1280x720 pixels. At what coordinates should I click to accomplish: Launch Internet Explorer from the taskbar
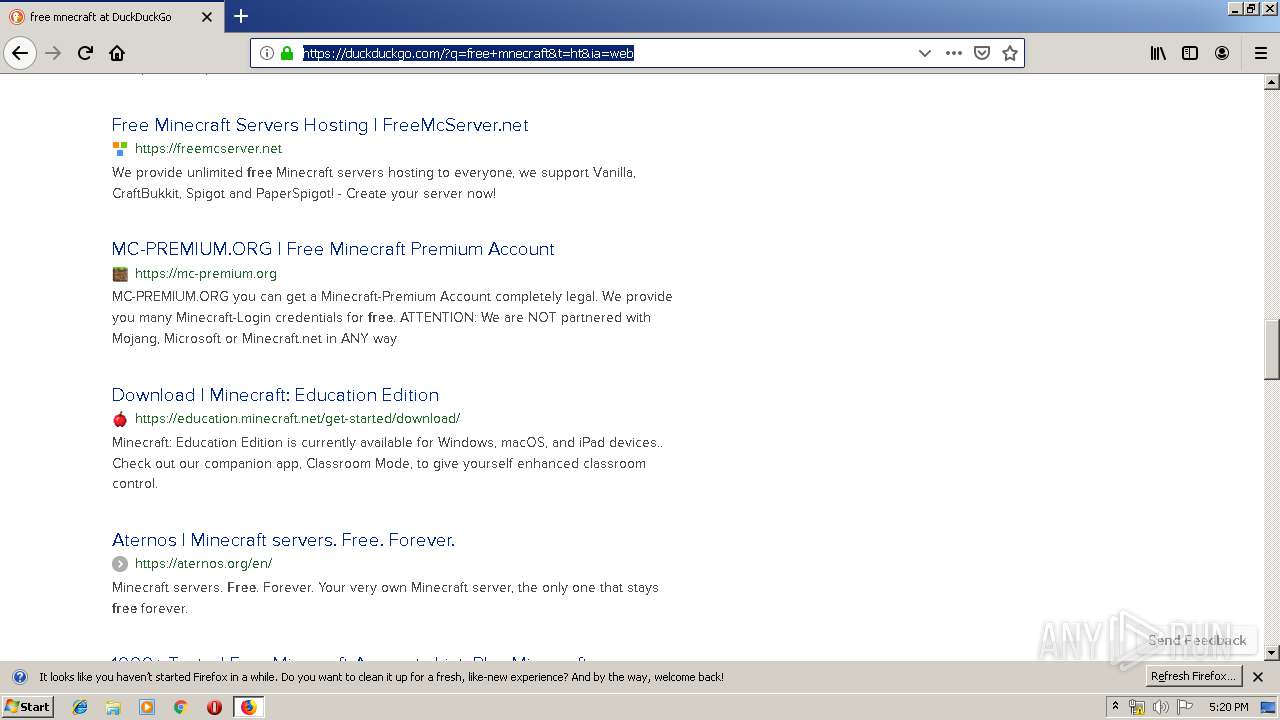coord(80,707)
